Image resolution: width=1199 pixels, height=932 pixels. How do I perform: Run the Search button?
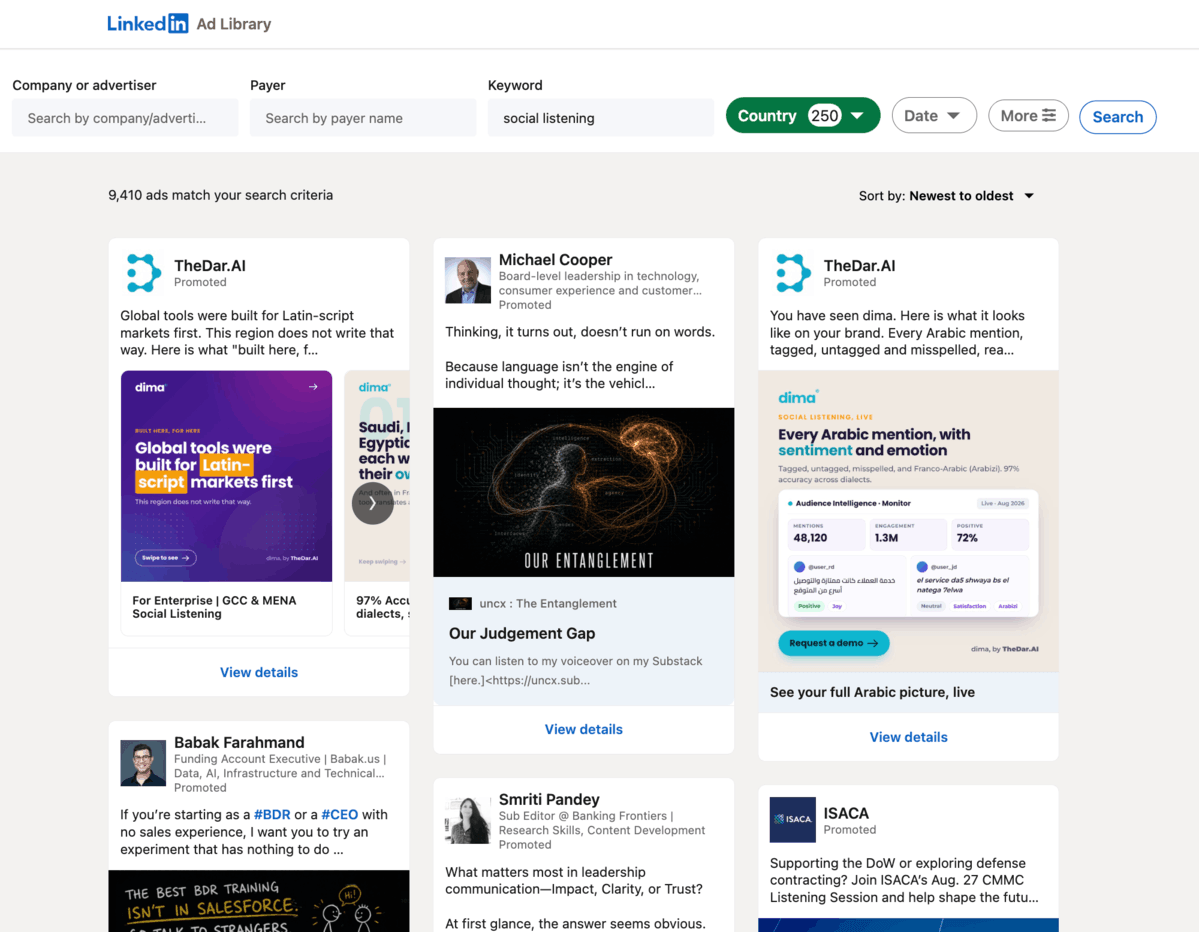(1117, 117)
